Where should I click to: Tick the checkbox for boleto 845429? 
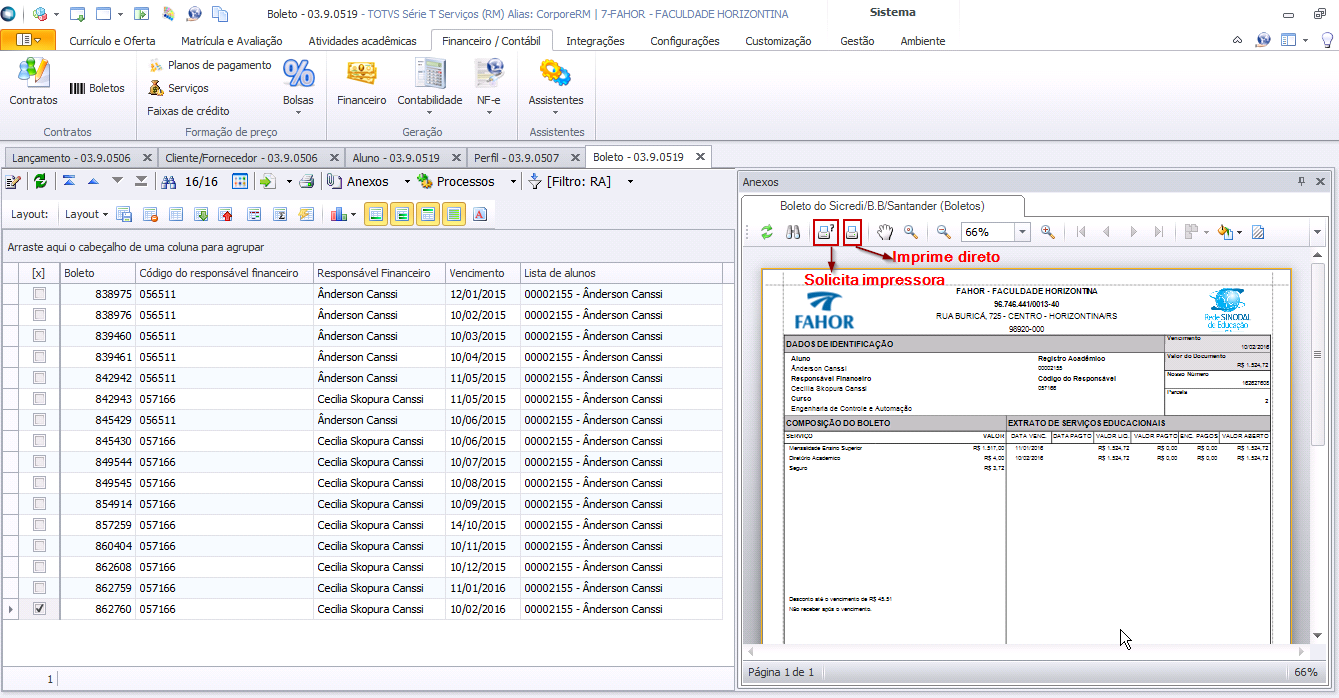click(x=39, y=420)
